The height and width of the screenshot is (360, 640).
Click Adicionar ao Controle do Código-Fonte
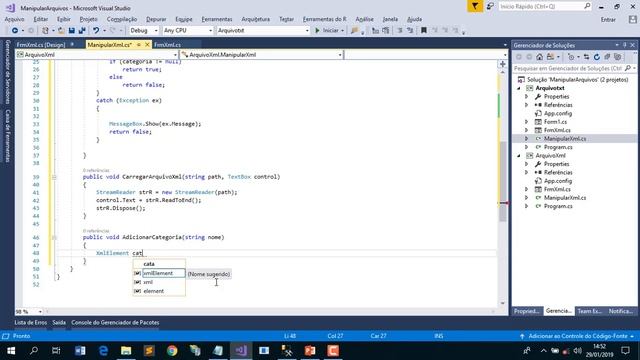click(578, 336)
